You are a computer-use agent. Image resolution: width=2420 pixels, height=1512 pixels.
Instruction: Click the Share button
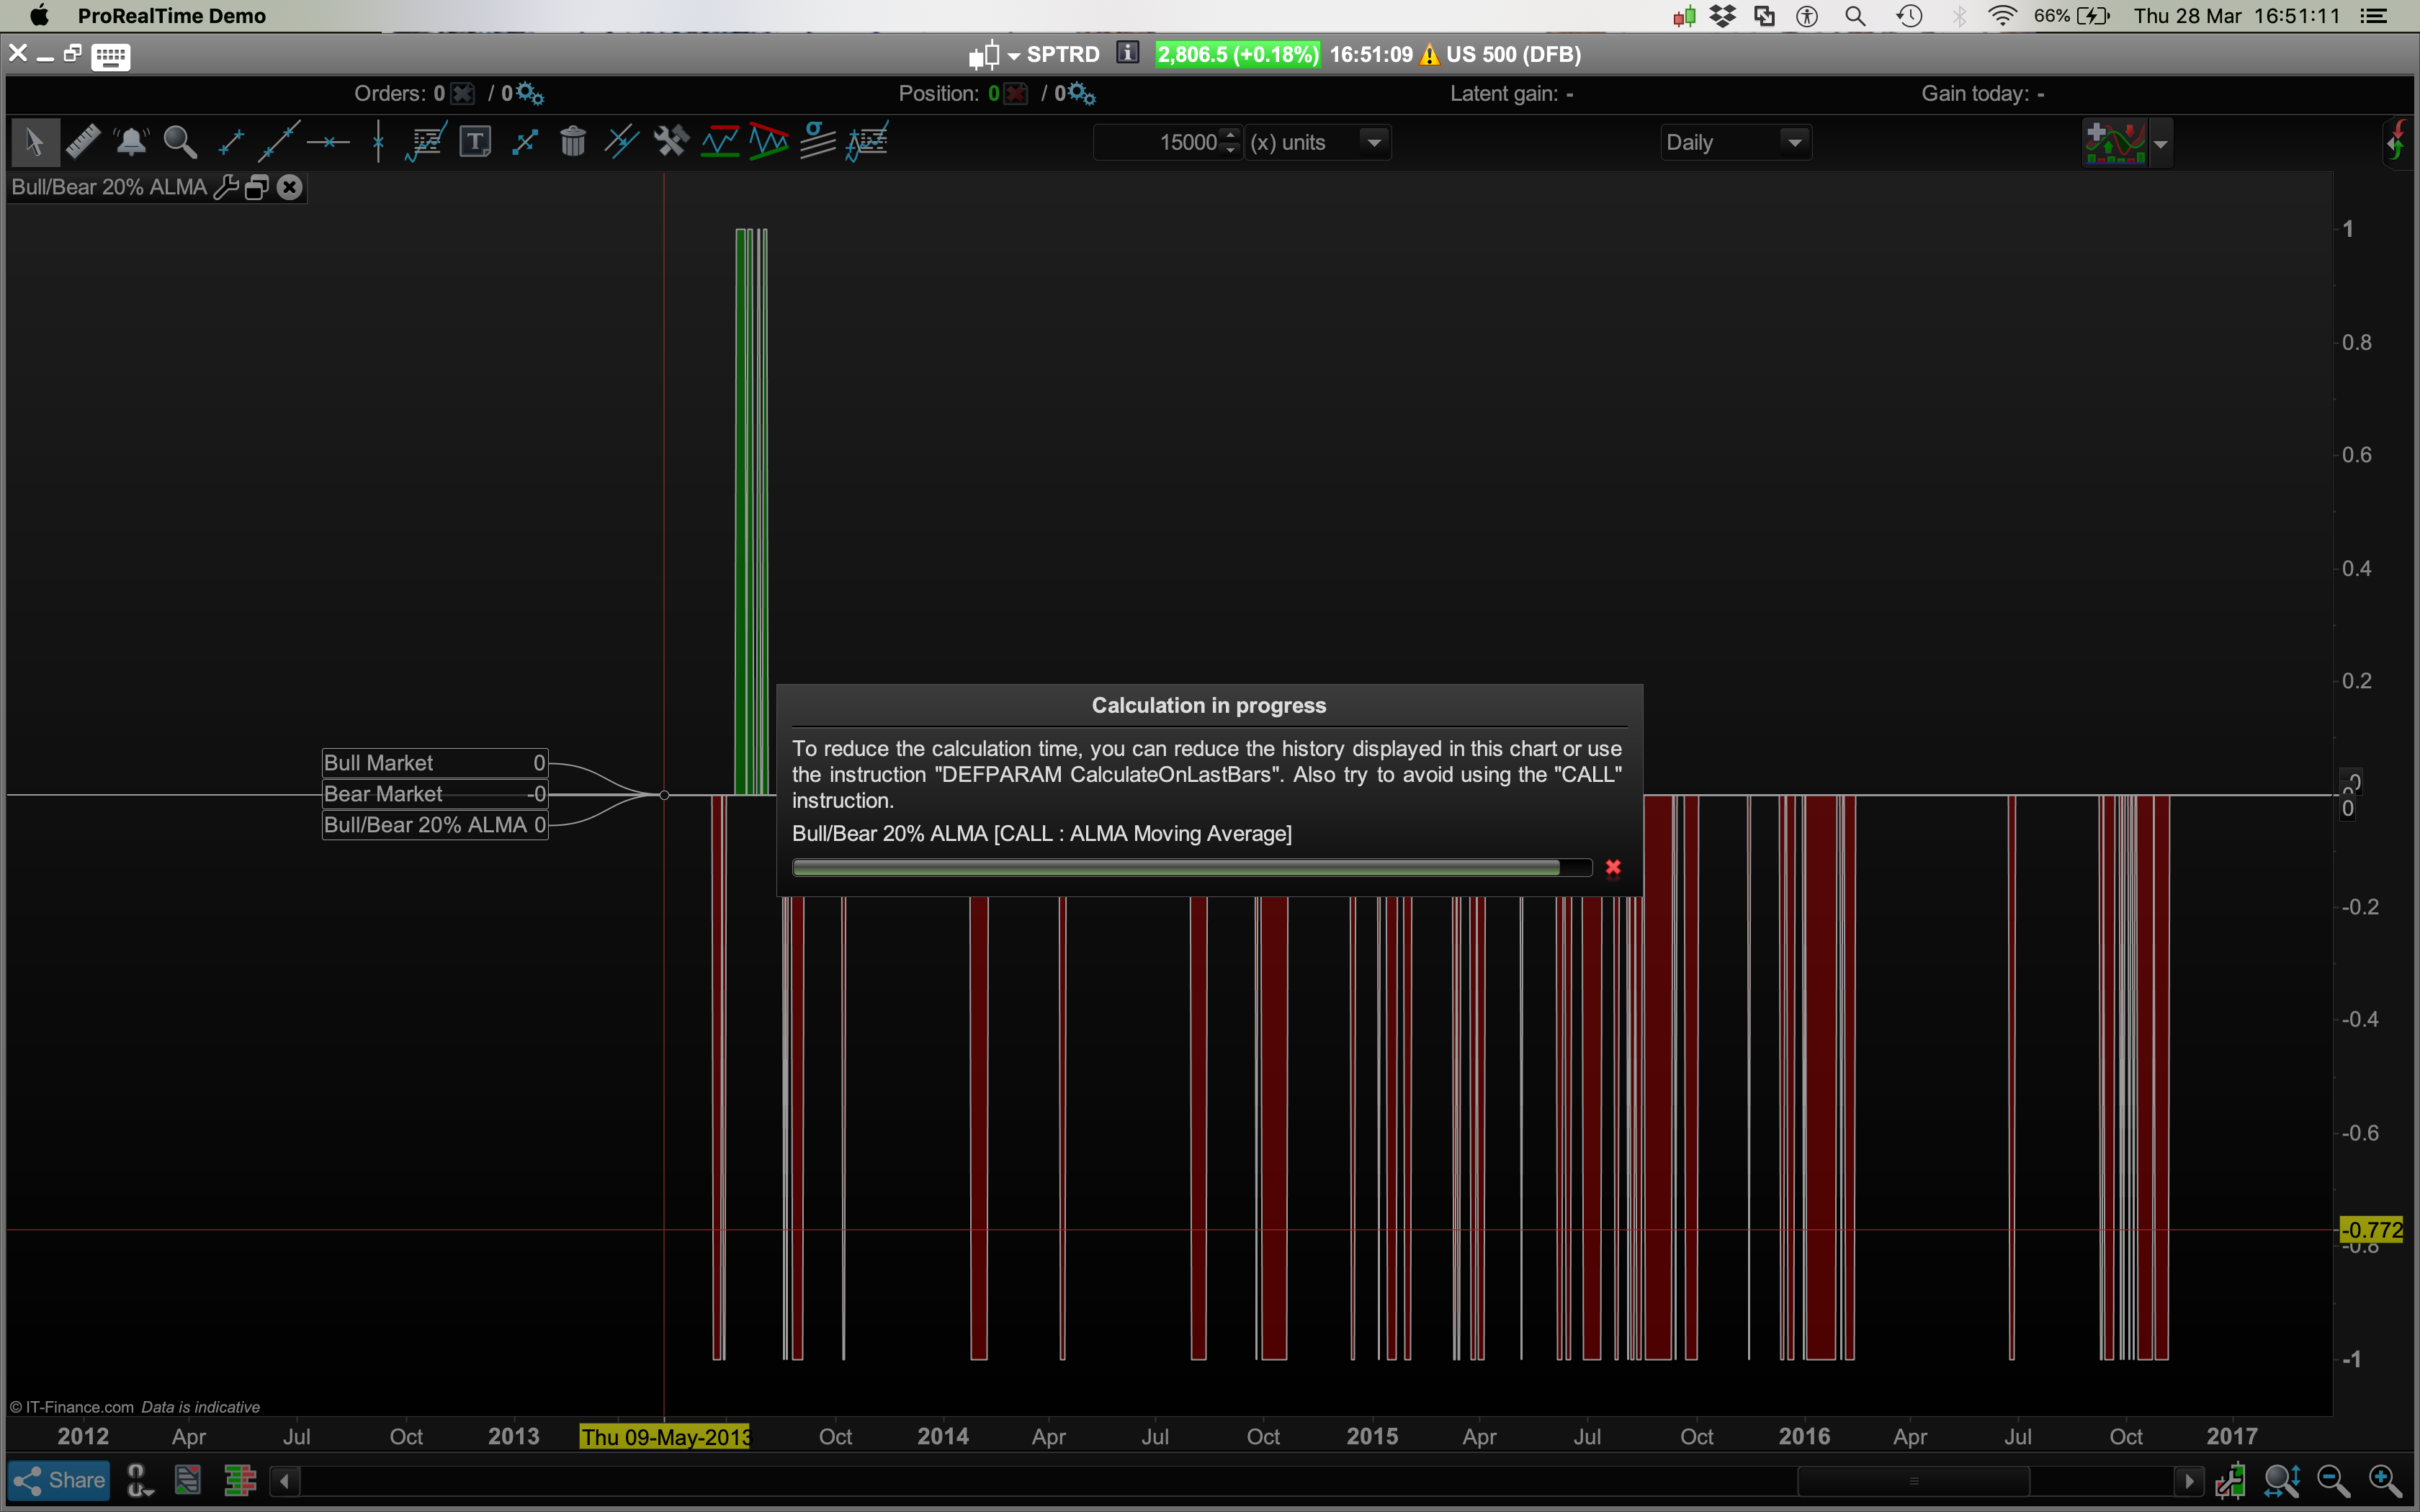(x=59, y=1480)
